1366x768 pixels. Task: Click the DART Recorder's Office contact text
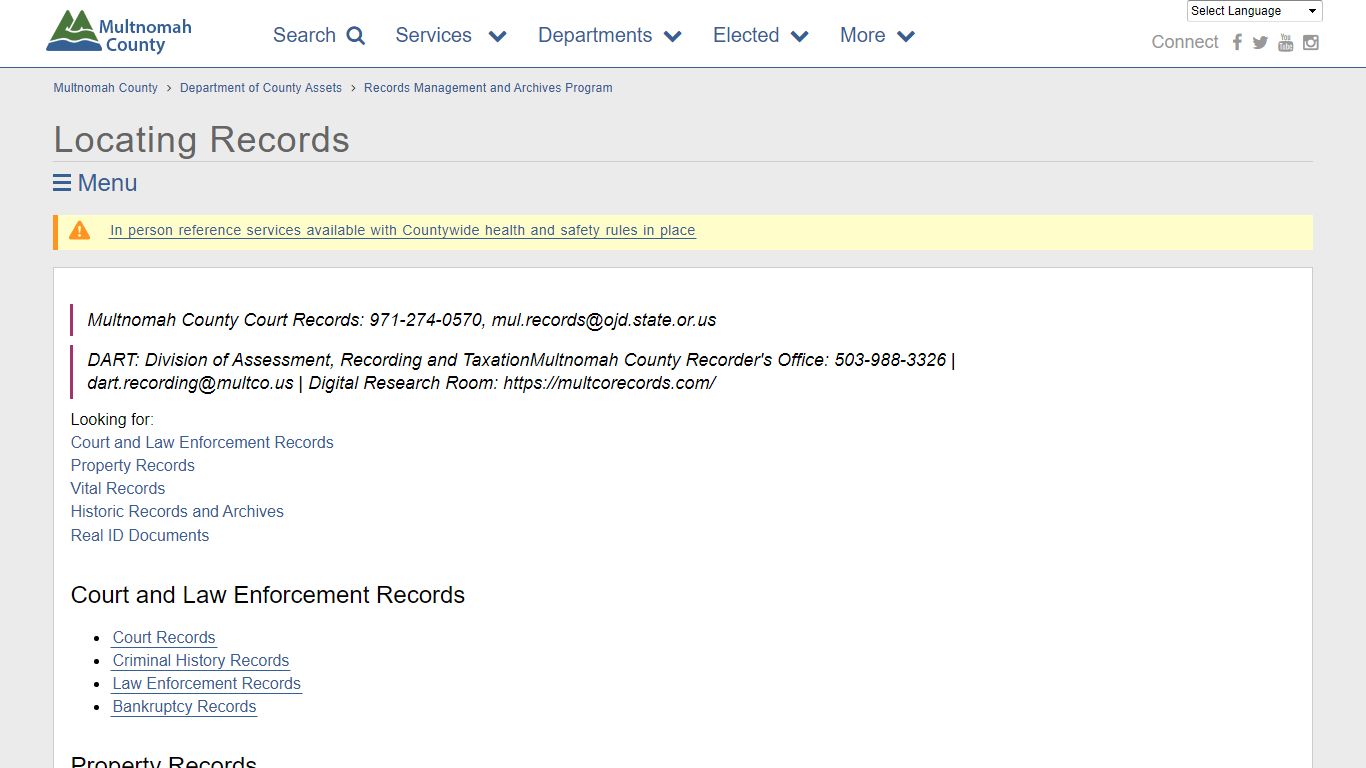coord(521,371)
